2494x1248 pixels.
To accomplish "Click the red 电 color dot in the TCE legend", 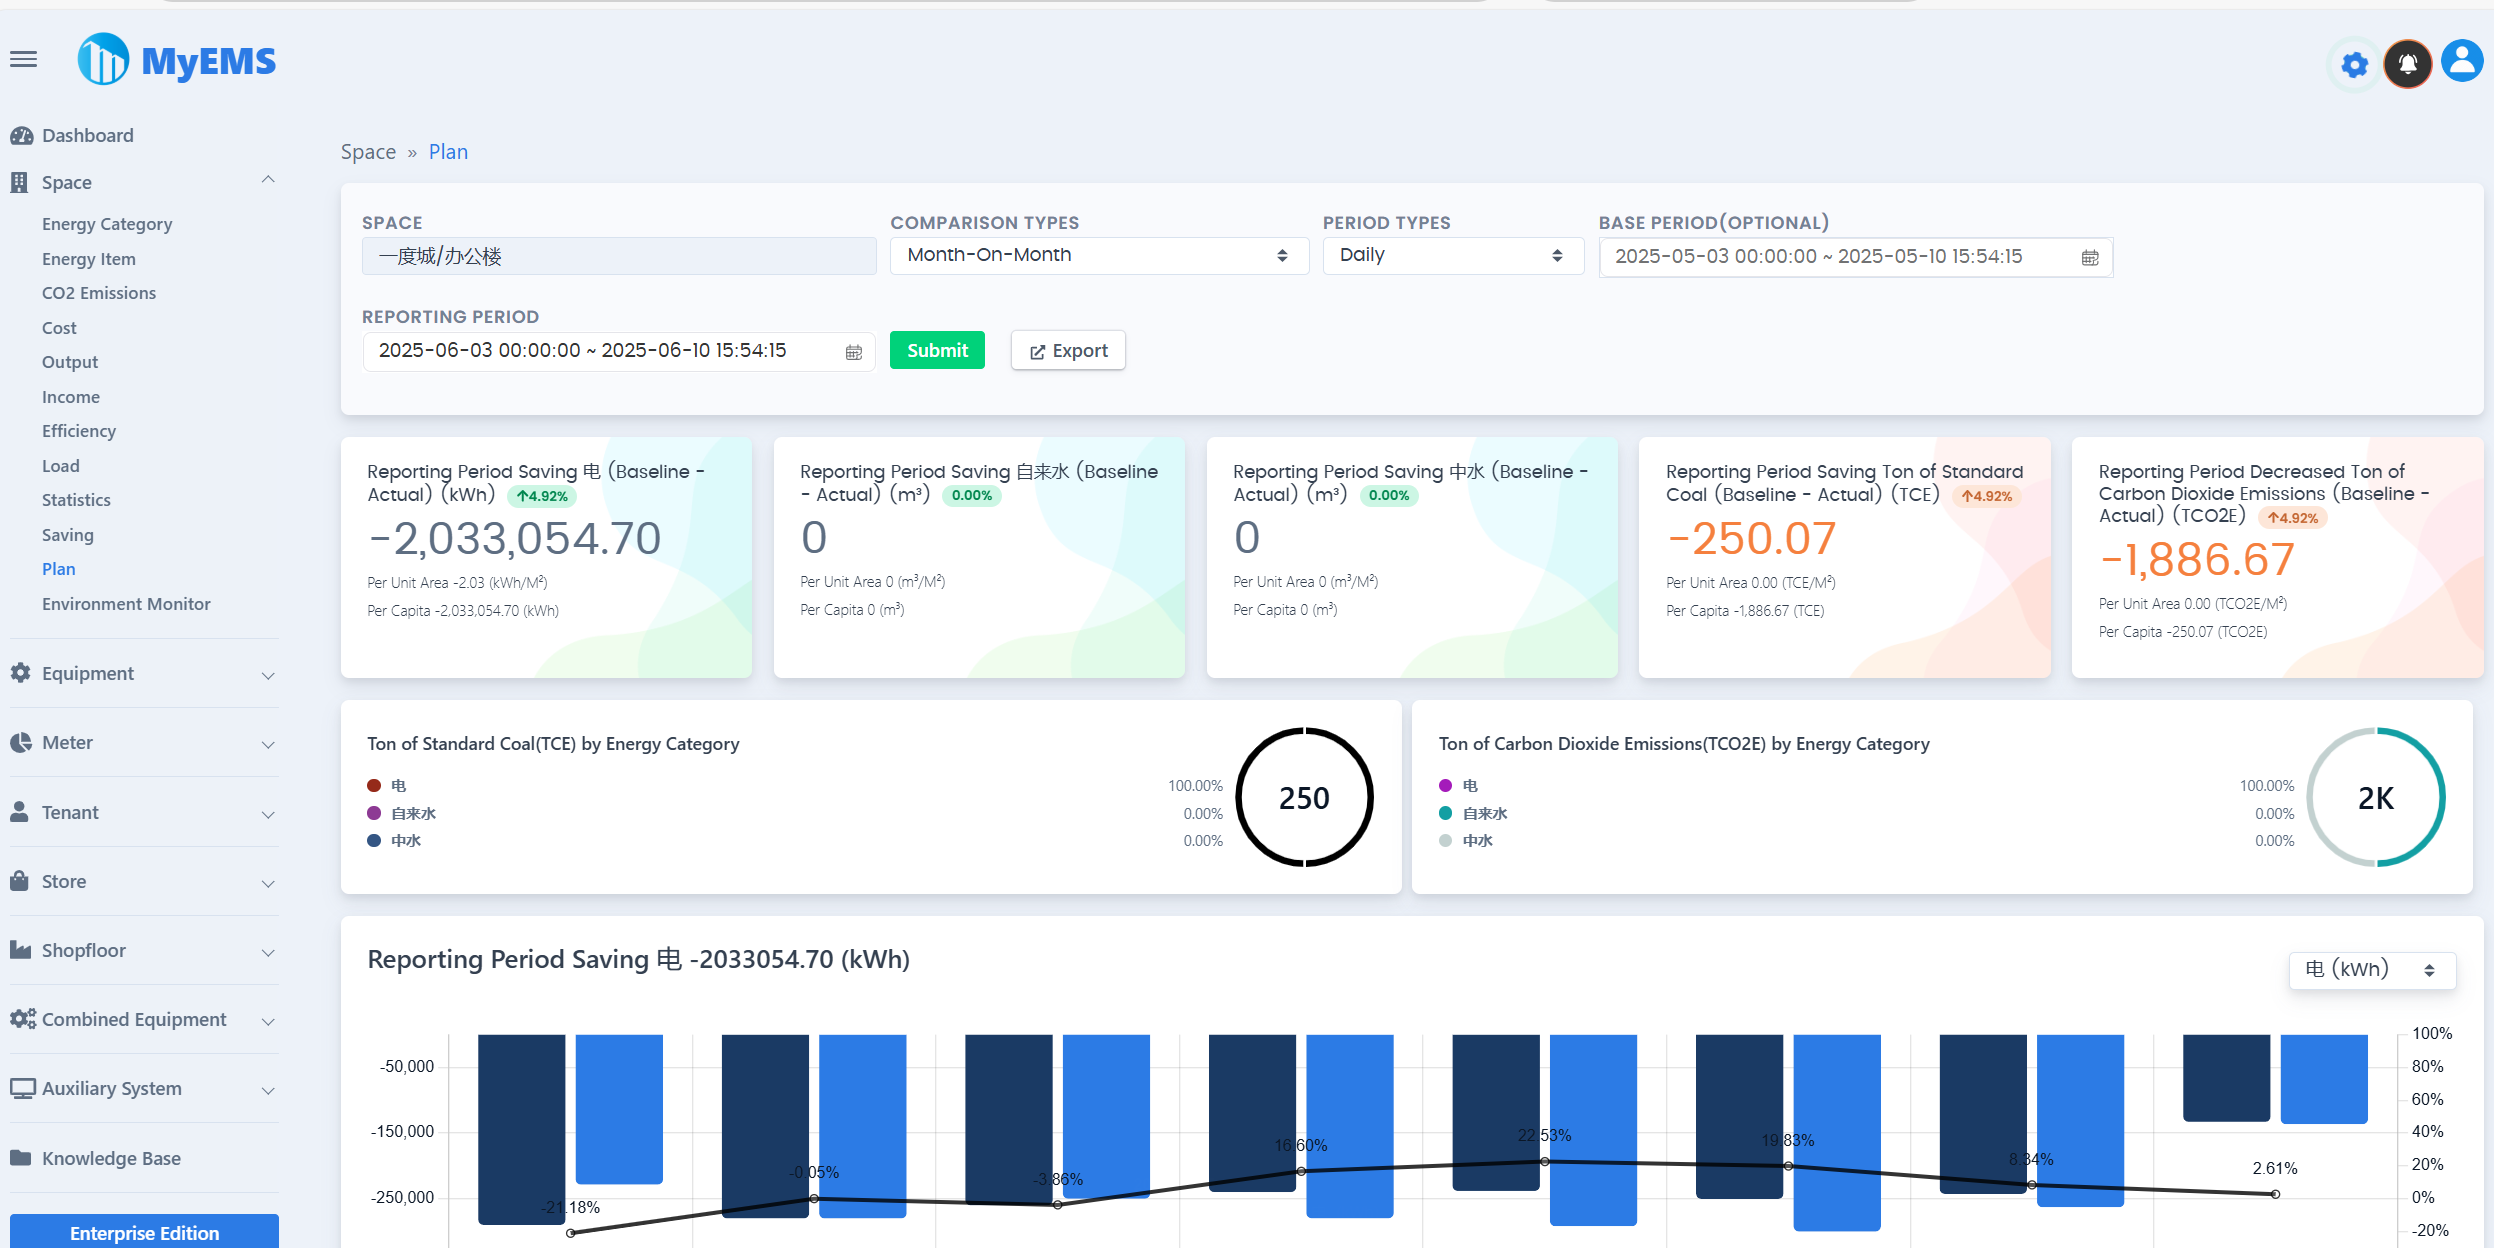I will click(374, 786).
